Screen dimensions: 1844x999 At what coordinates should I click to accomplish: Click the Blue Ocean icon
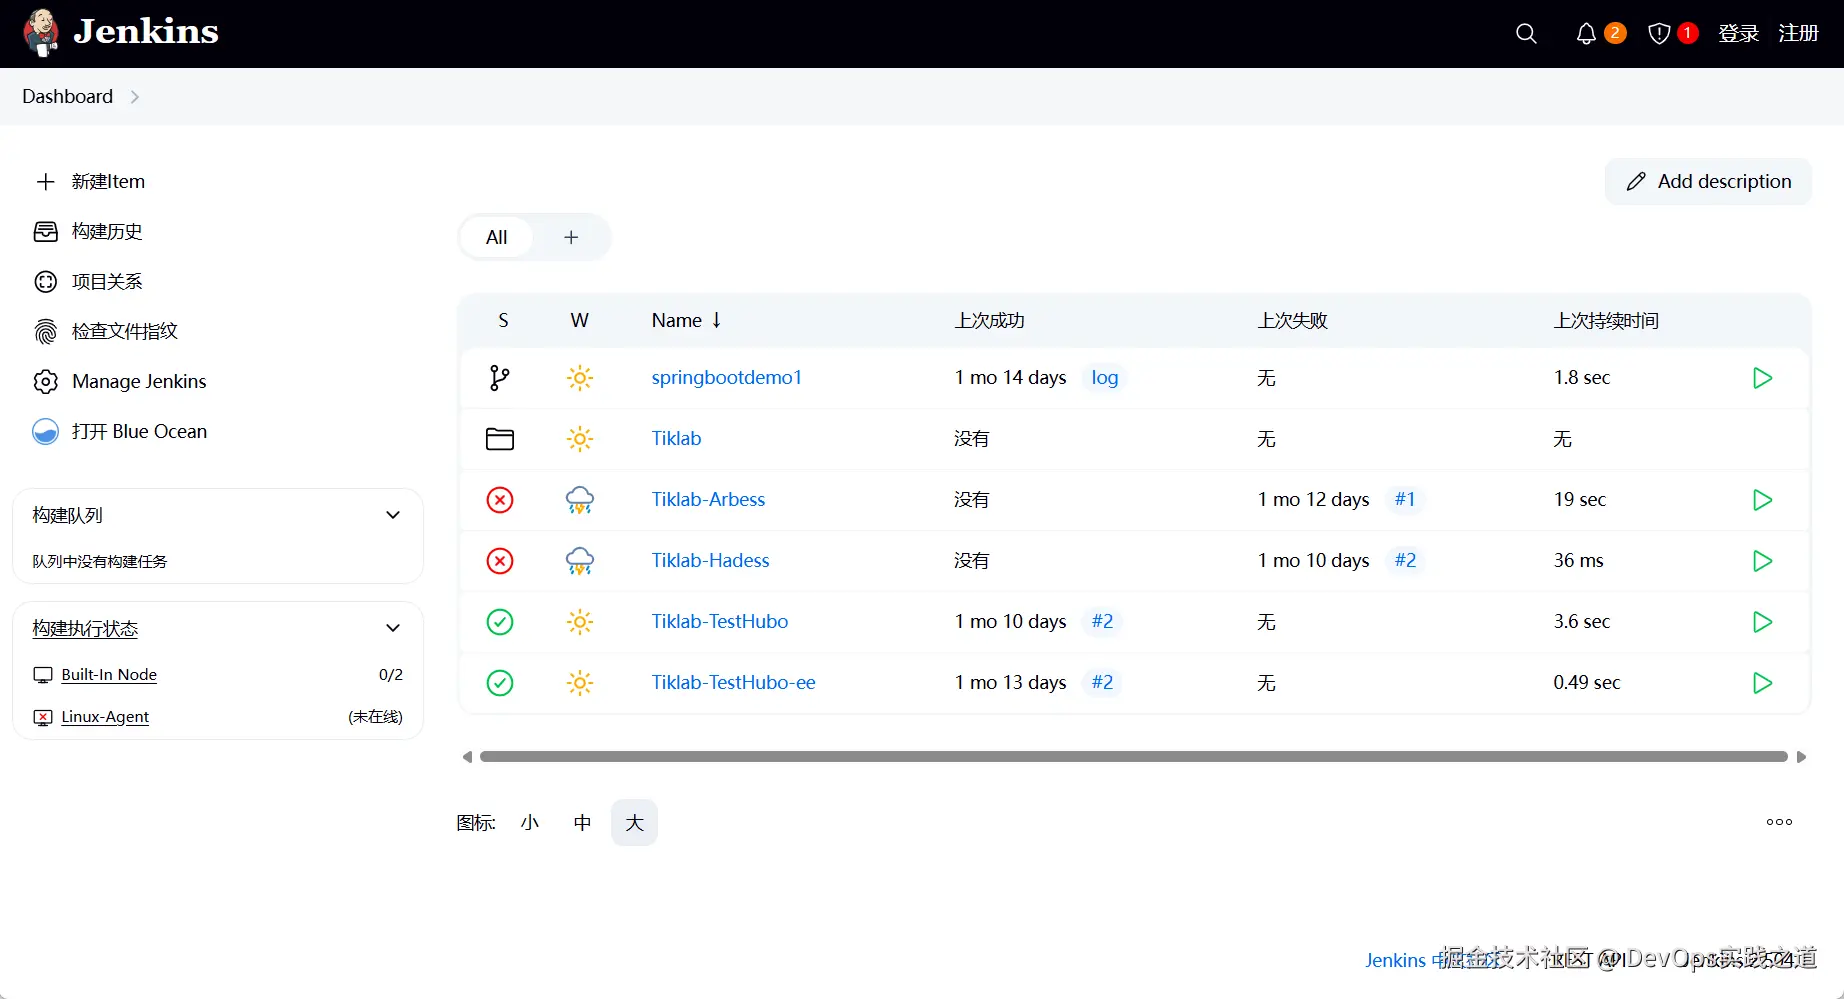pyautogui.click(x=46, y=432)
